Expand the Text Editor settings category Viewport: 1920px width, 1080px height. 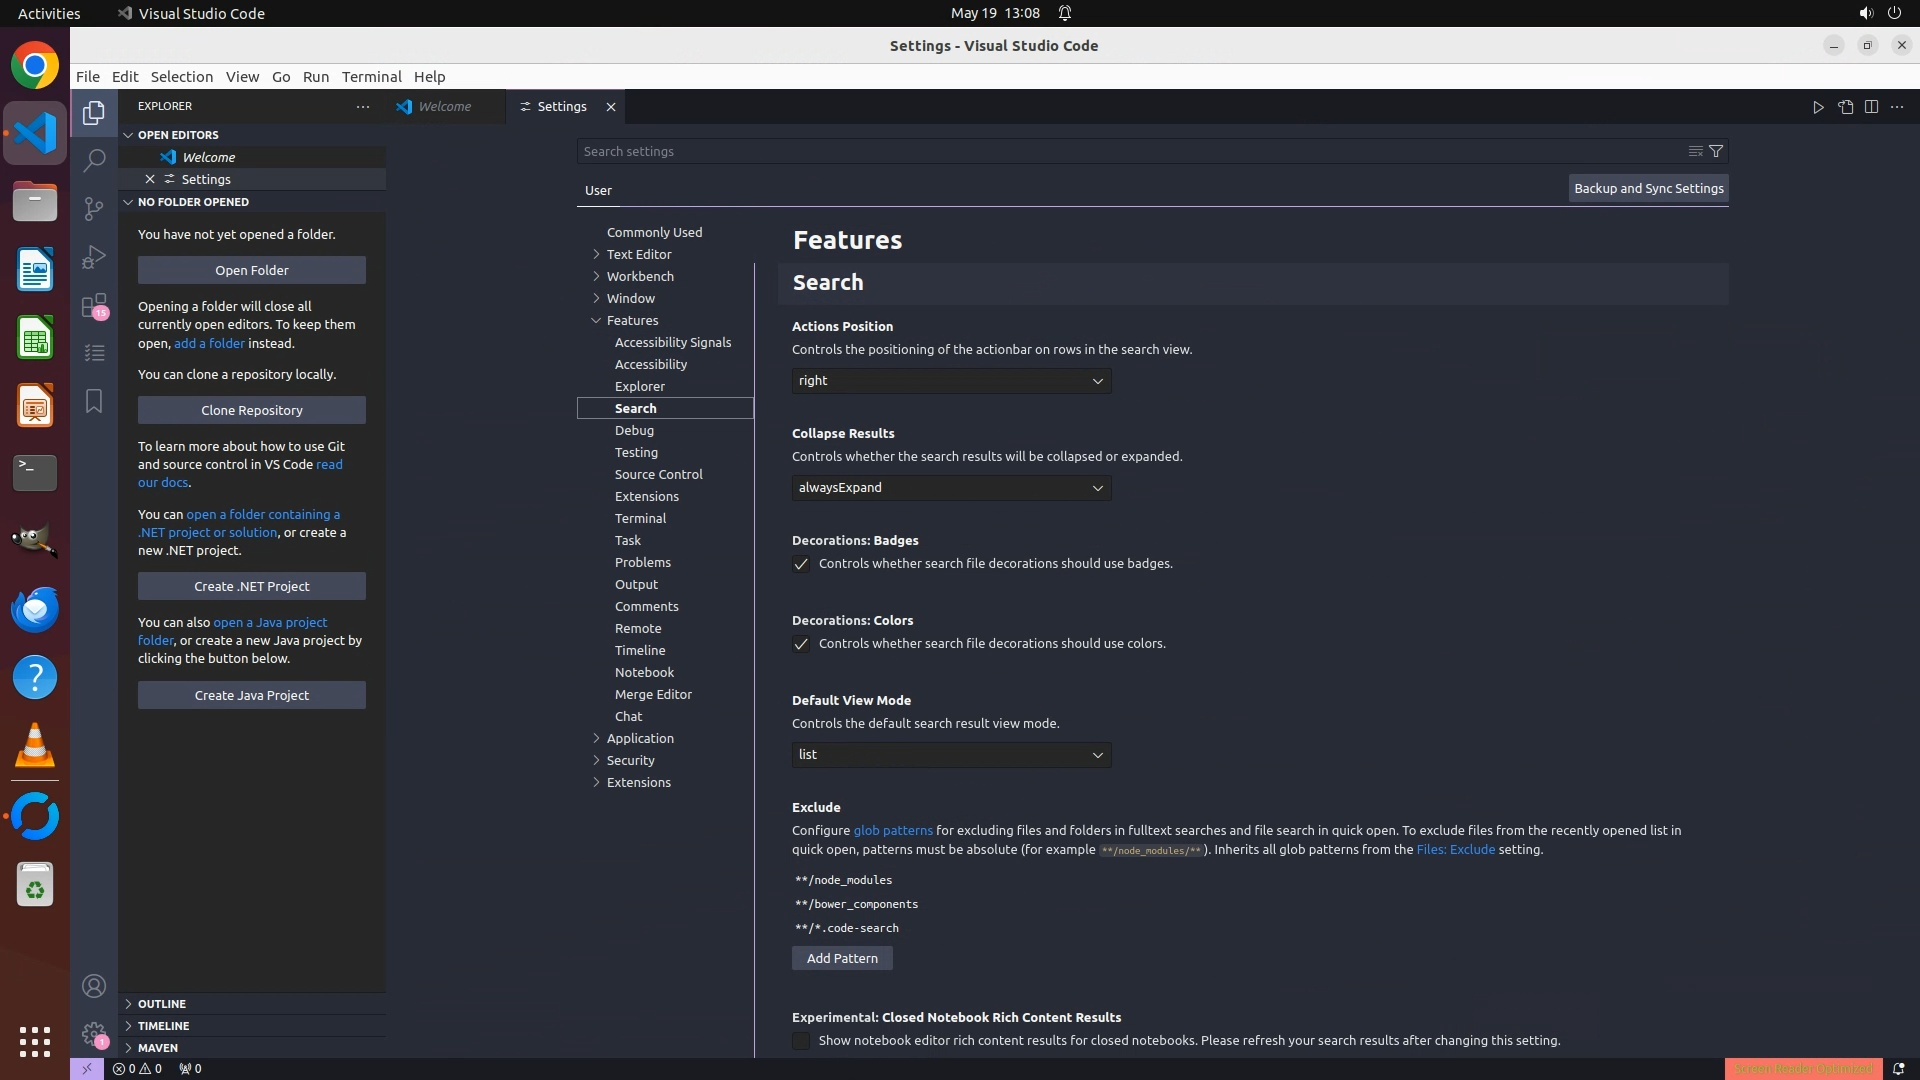pos(638,254)
